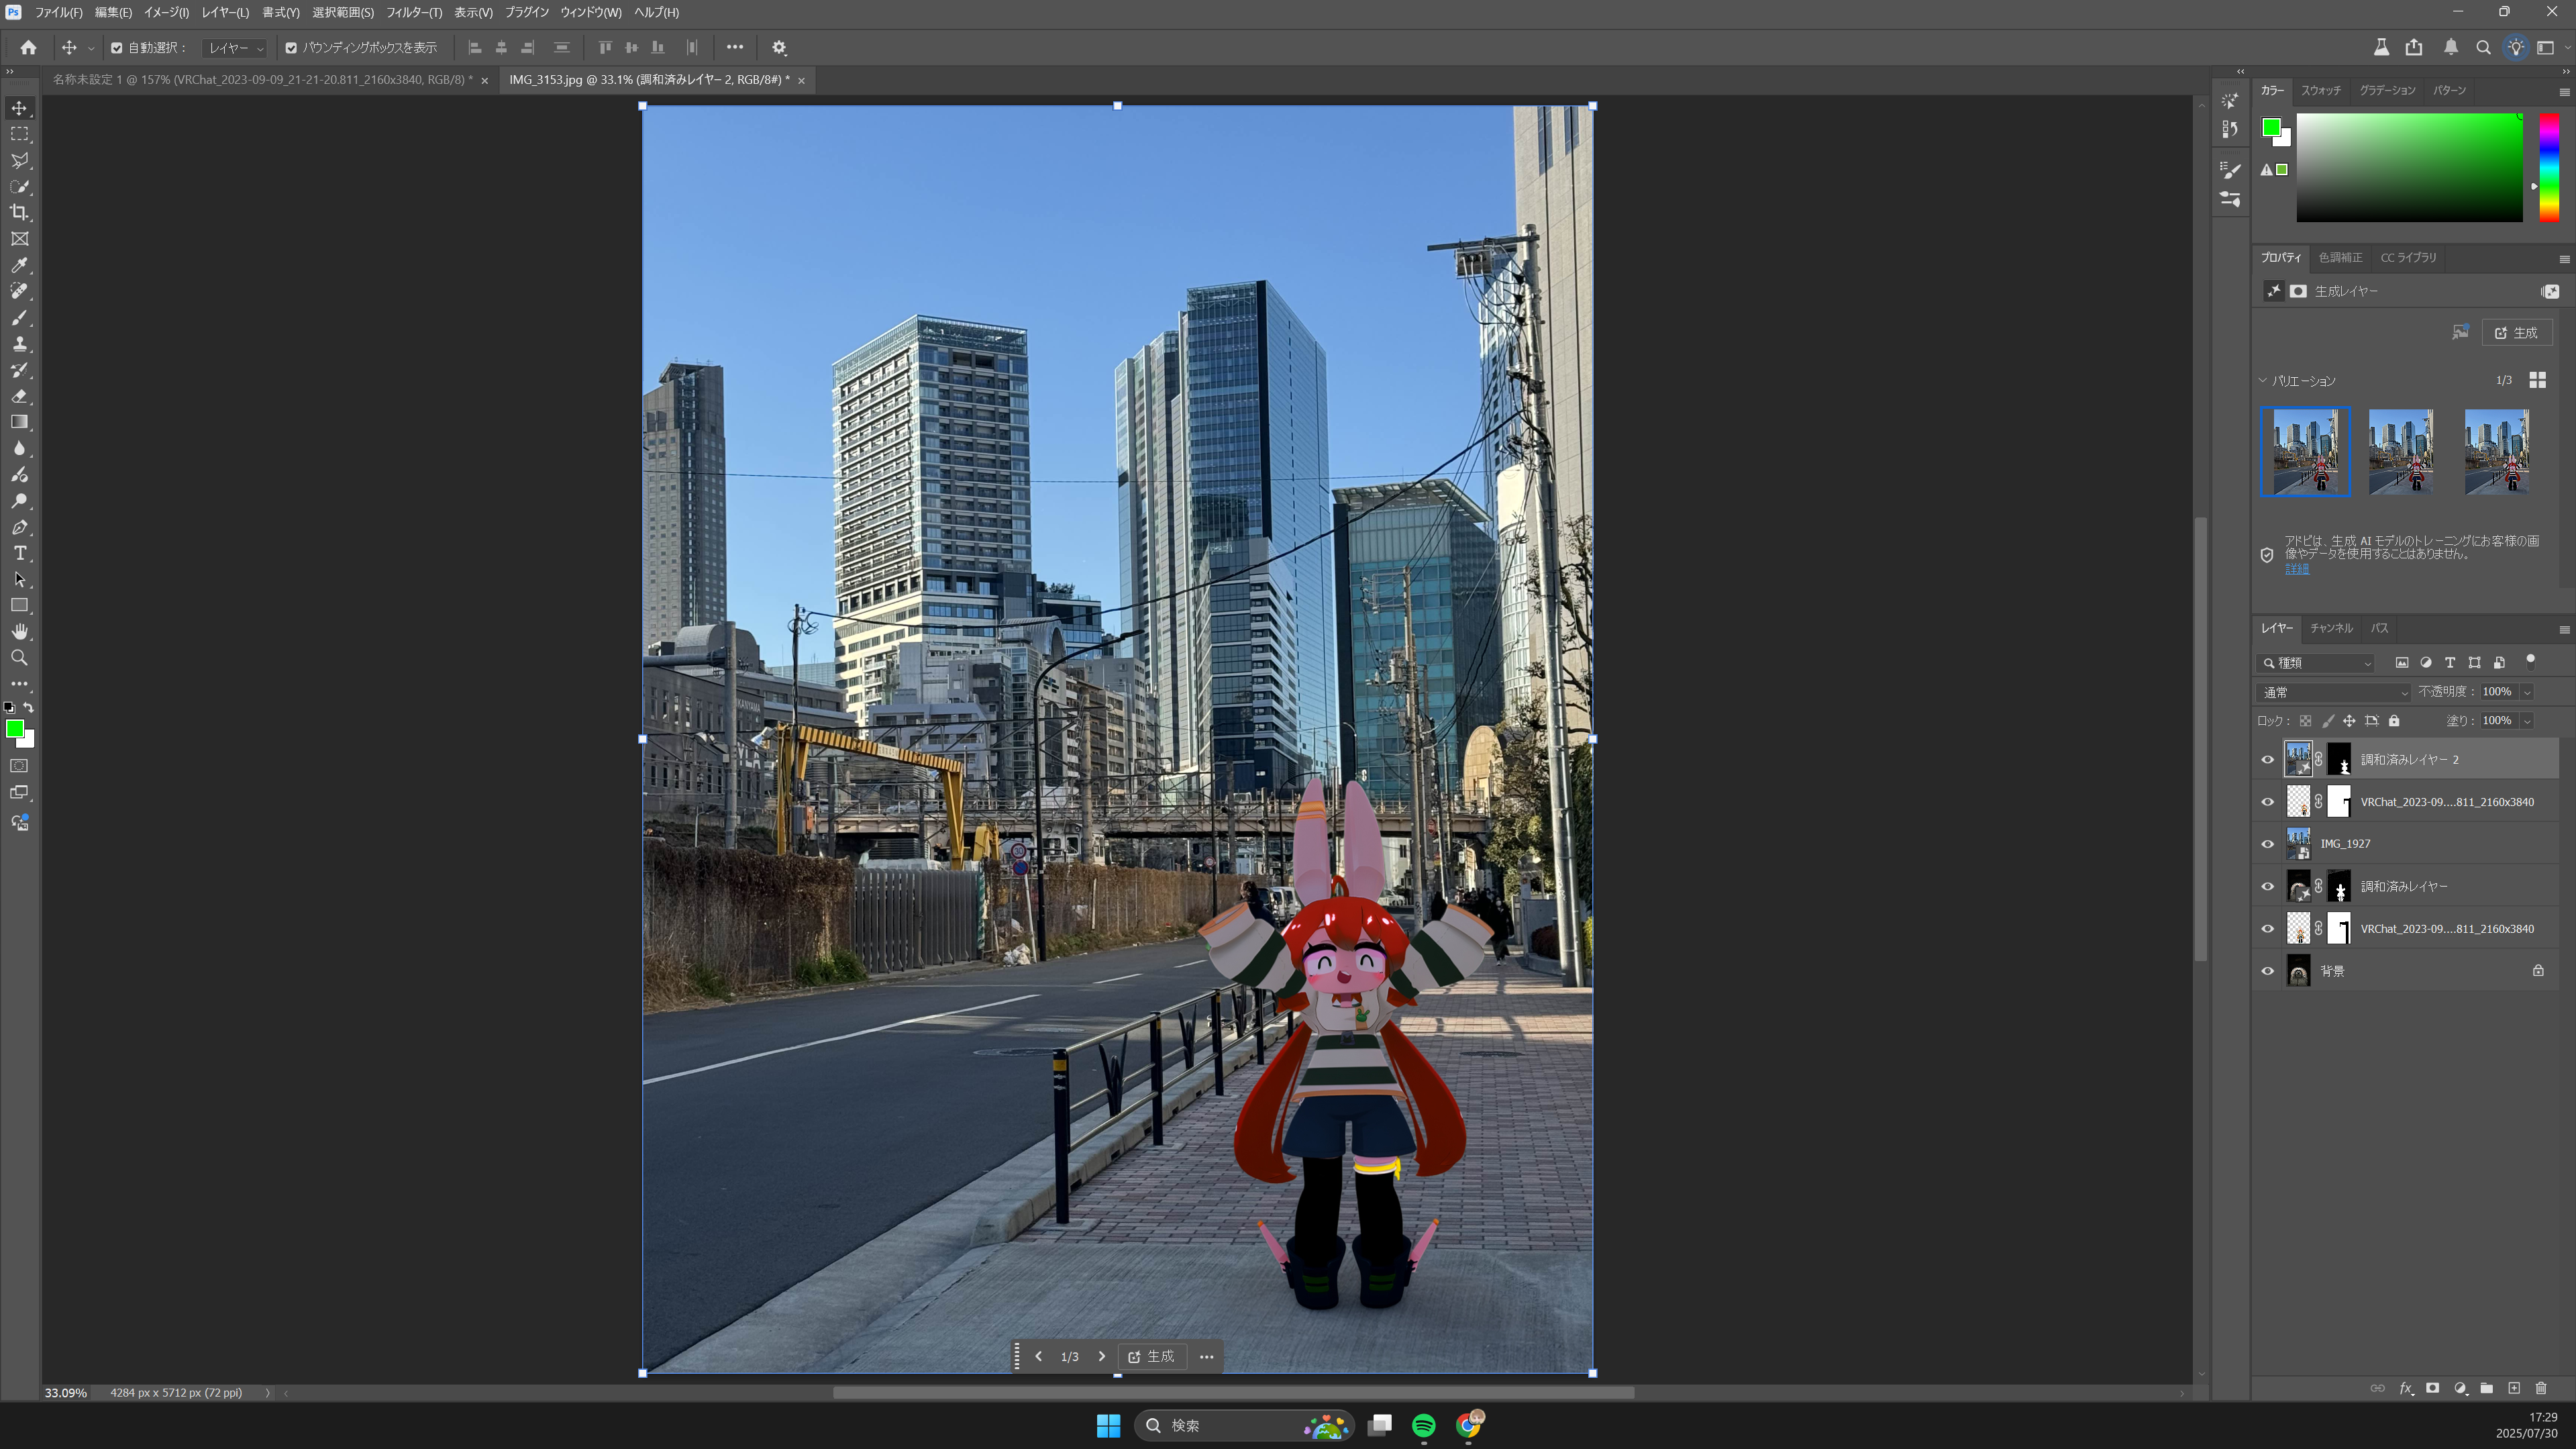Viewport: 2576px width, 1449px height.
Task: Go to the Photoshop Home screen
Action: tap(28, 47)
